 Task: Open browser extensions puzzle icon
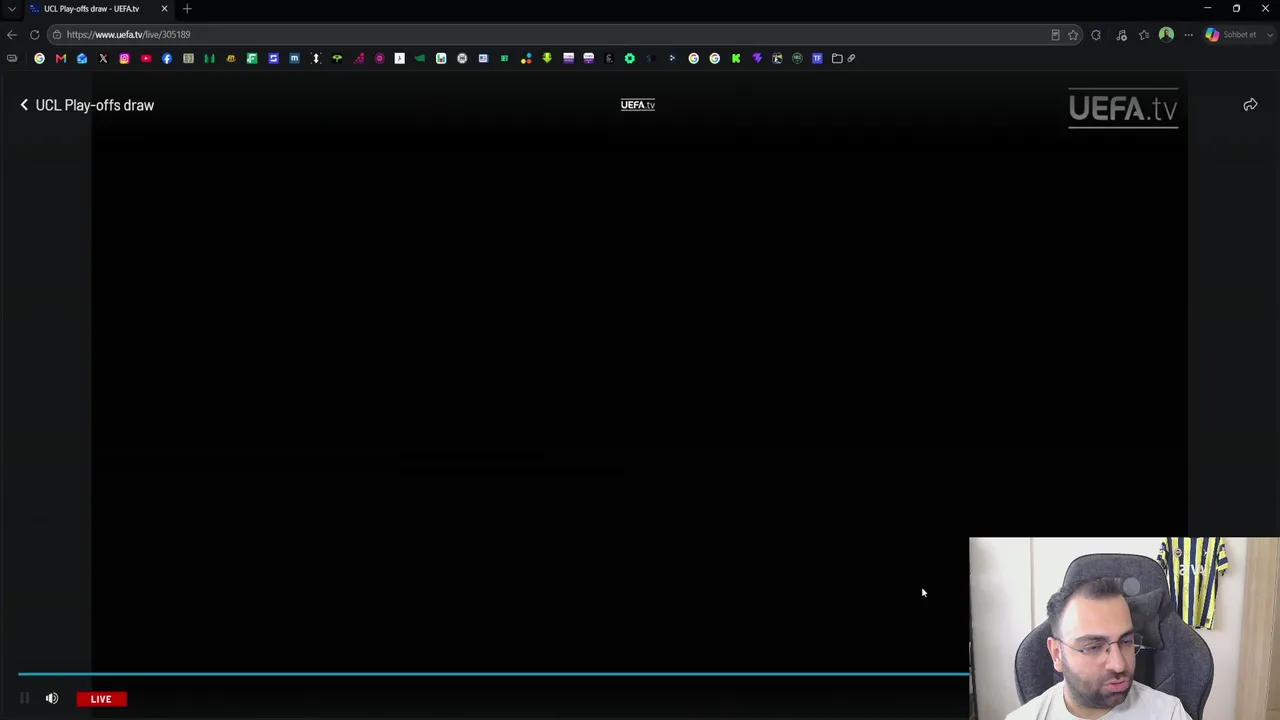pyautogui.click(x=1096, y=34)
